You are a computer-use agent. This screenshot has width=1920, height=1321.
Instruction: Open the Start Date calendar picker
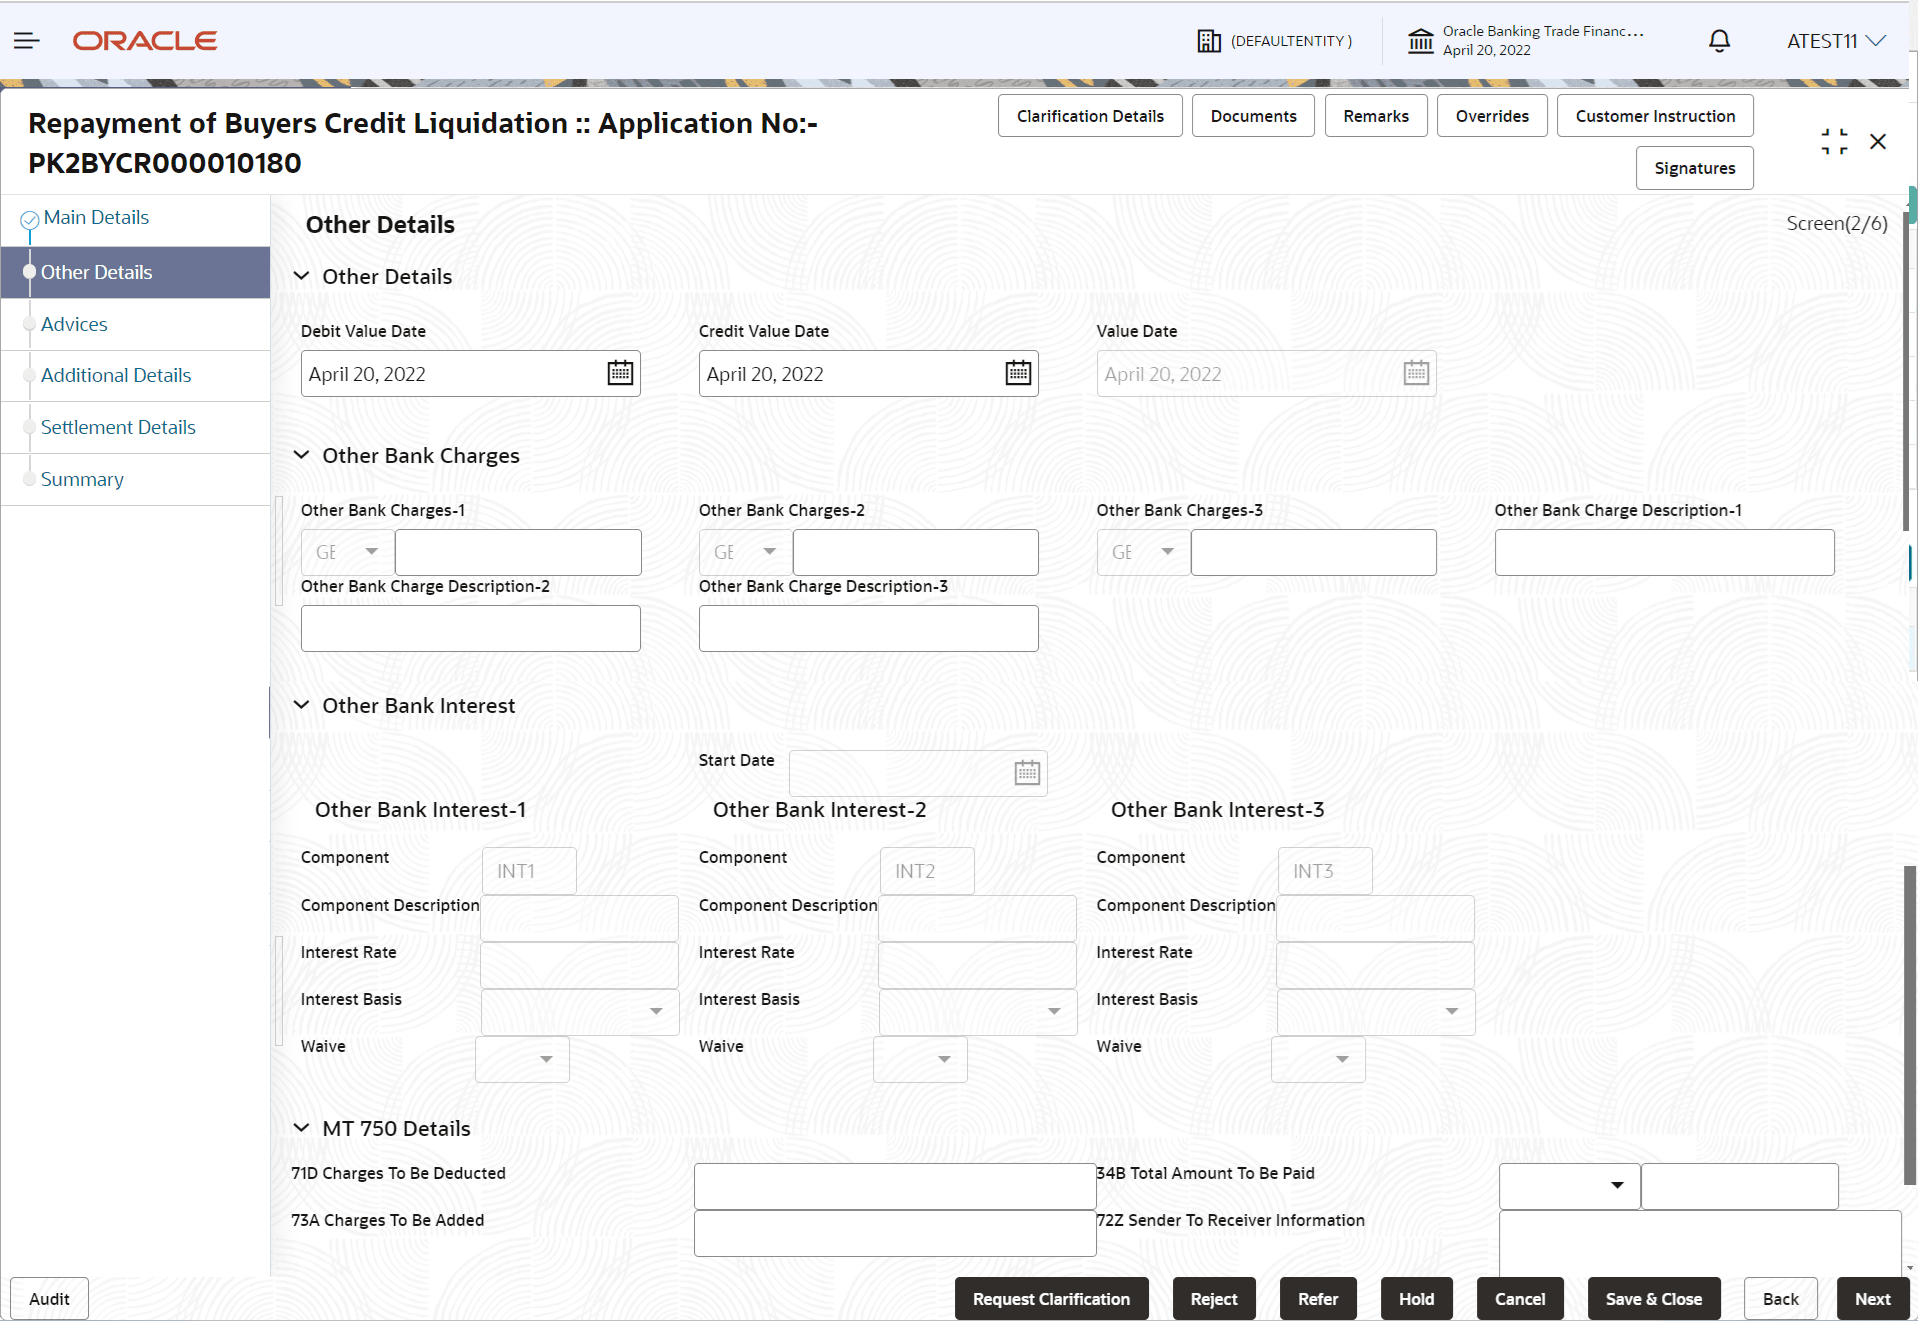tap(1027, 773)
